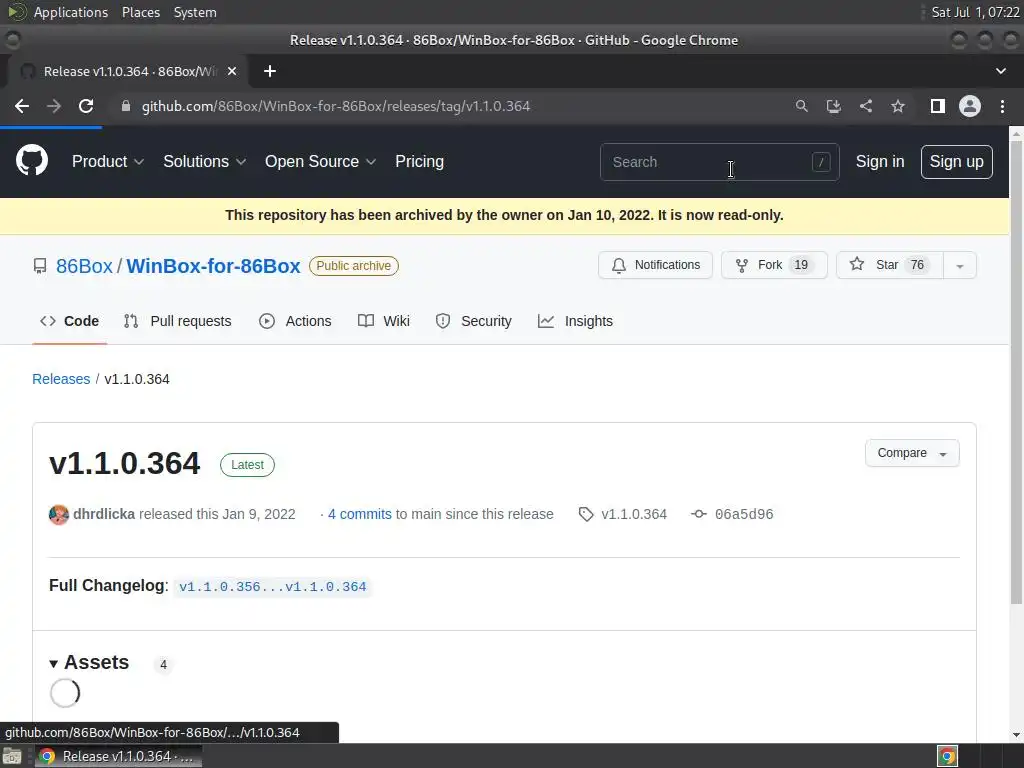Click the Latest release badge
Screen dimensions: 1024x768
tap(248, 465)
